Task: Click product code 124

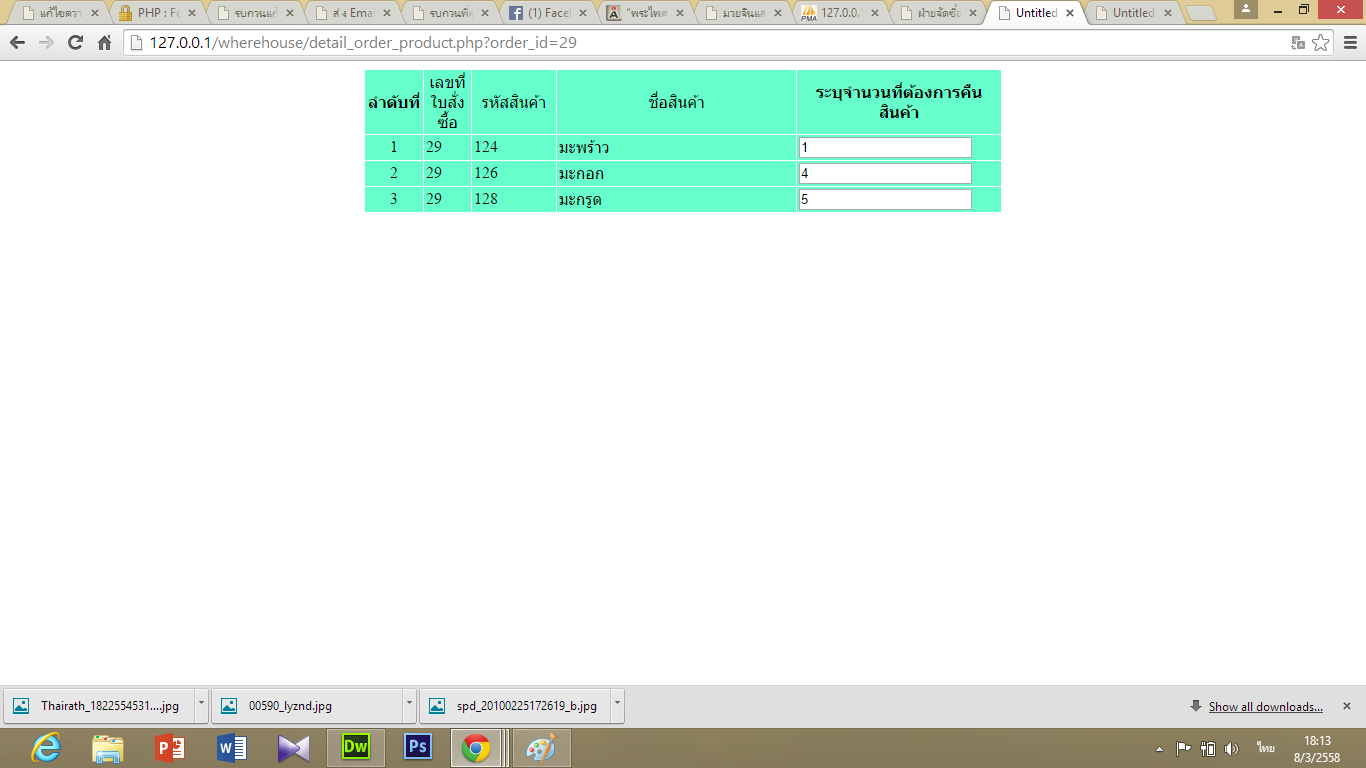Action: tap(486, 148)
